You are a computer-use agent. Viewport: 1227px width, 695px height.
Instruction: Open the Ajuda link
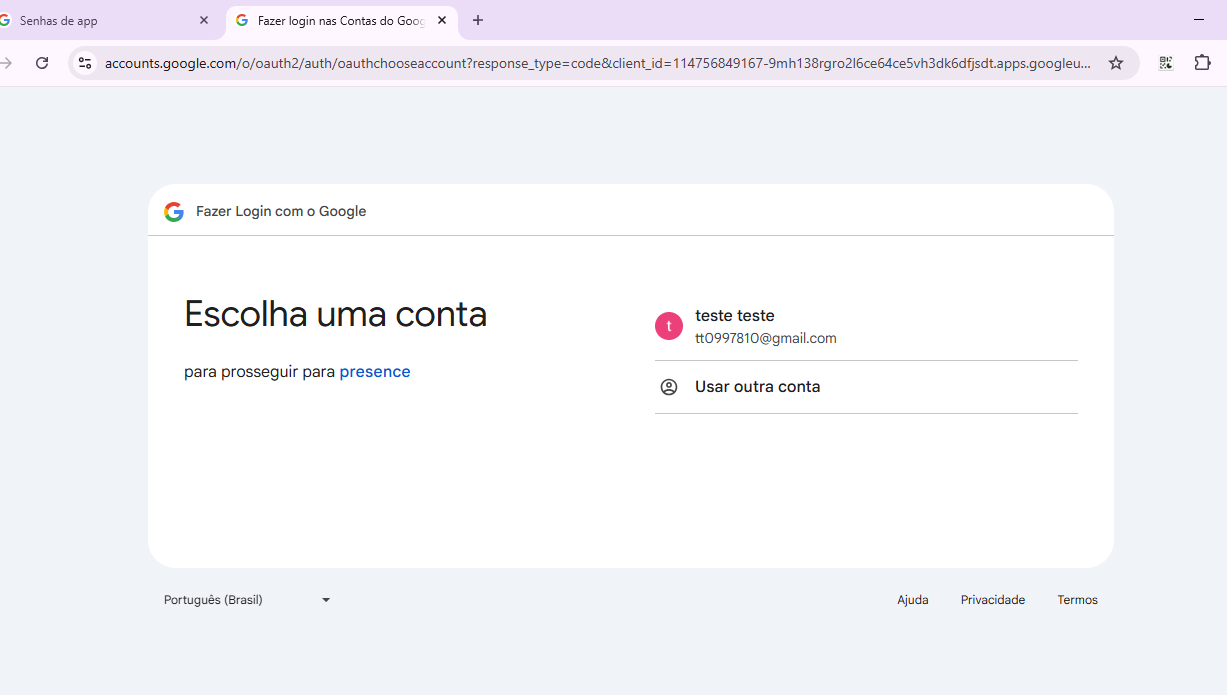tap(913, 600)
